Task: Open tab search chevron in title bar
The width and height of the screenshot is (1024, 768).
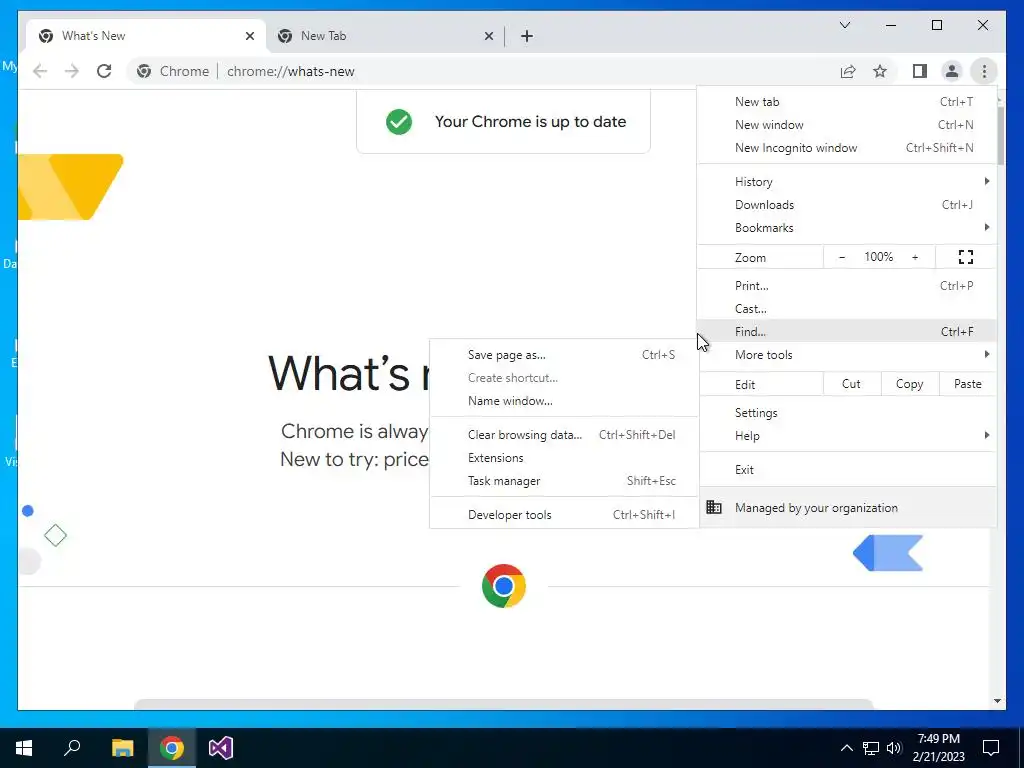Action: 845,25
